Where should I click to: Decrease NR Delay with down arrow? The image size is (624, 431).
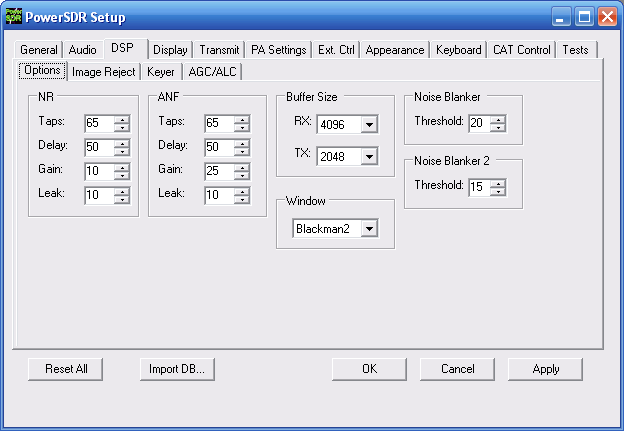point(122,151)
